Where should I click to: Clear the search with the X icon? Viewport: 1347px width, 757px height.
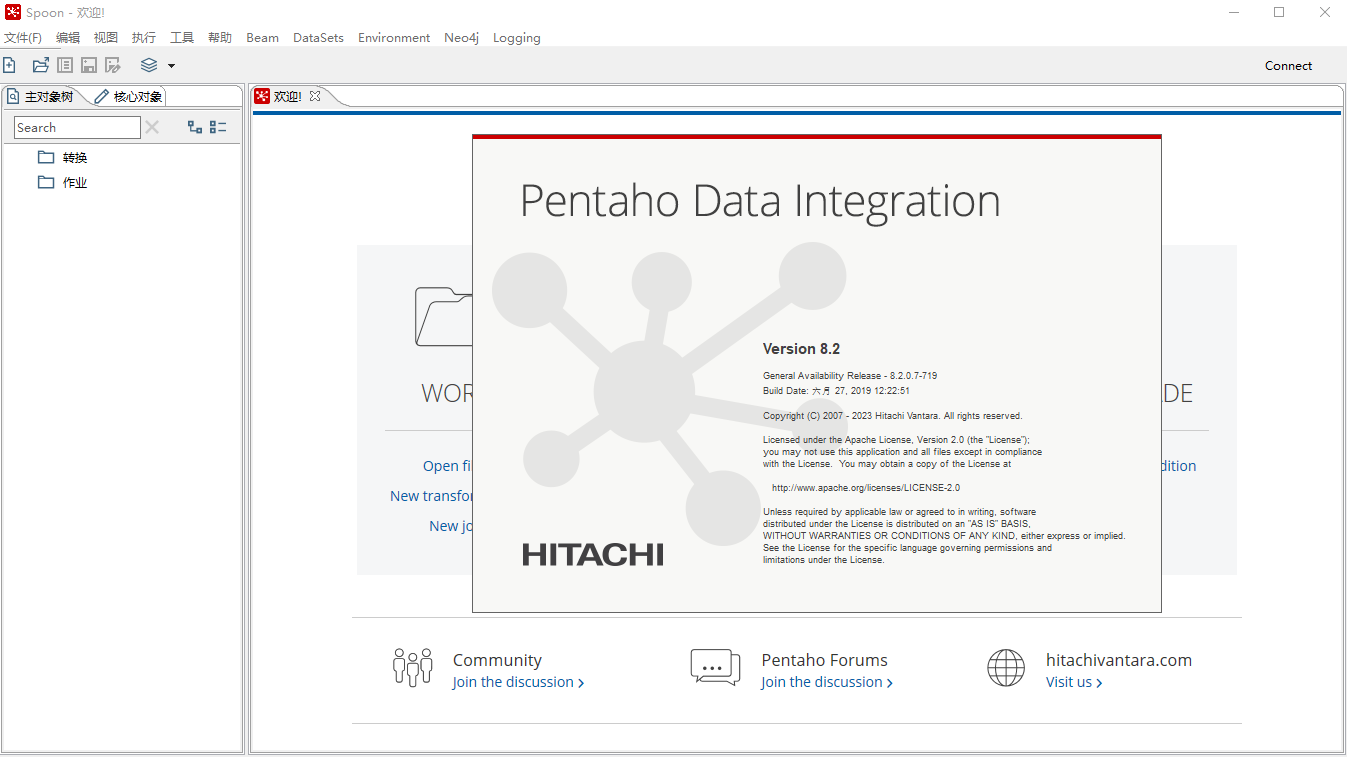[152, 127]
